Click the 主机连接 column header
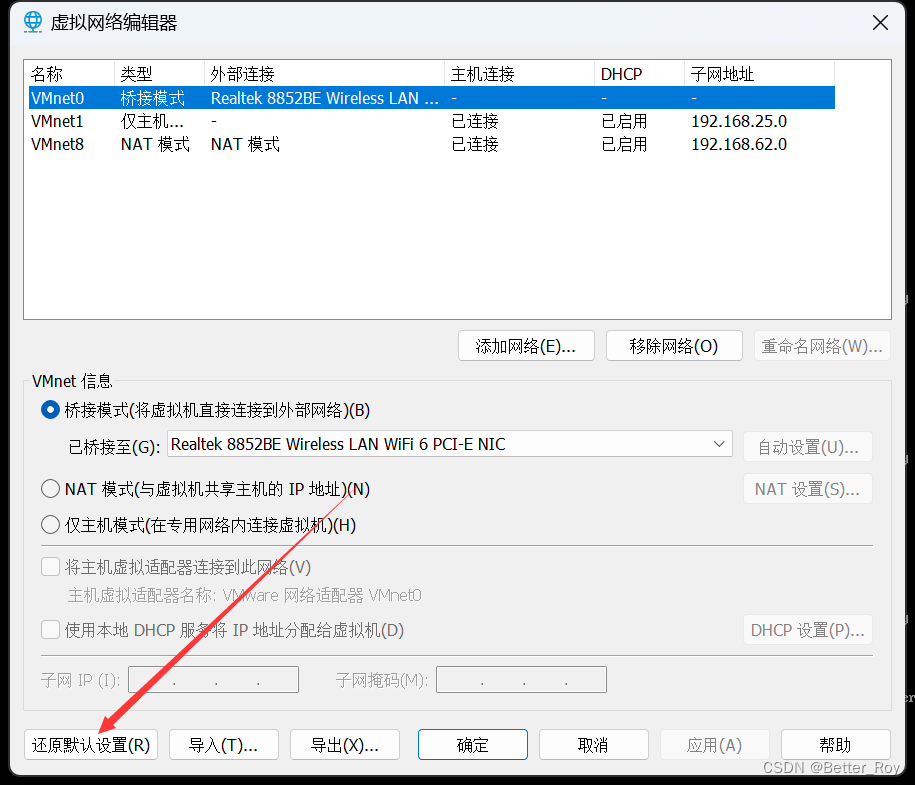 519,74
